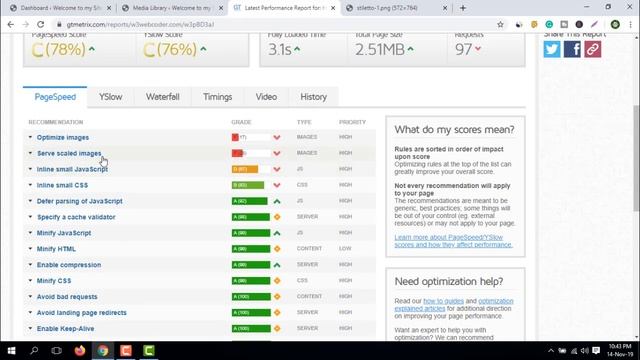Expand Serve scaled images arrow
Image resolution: width=640 pixels, height=360 pixels.
(x=30, y=153)
